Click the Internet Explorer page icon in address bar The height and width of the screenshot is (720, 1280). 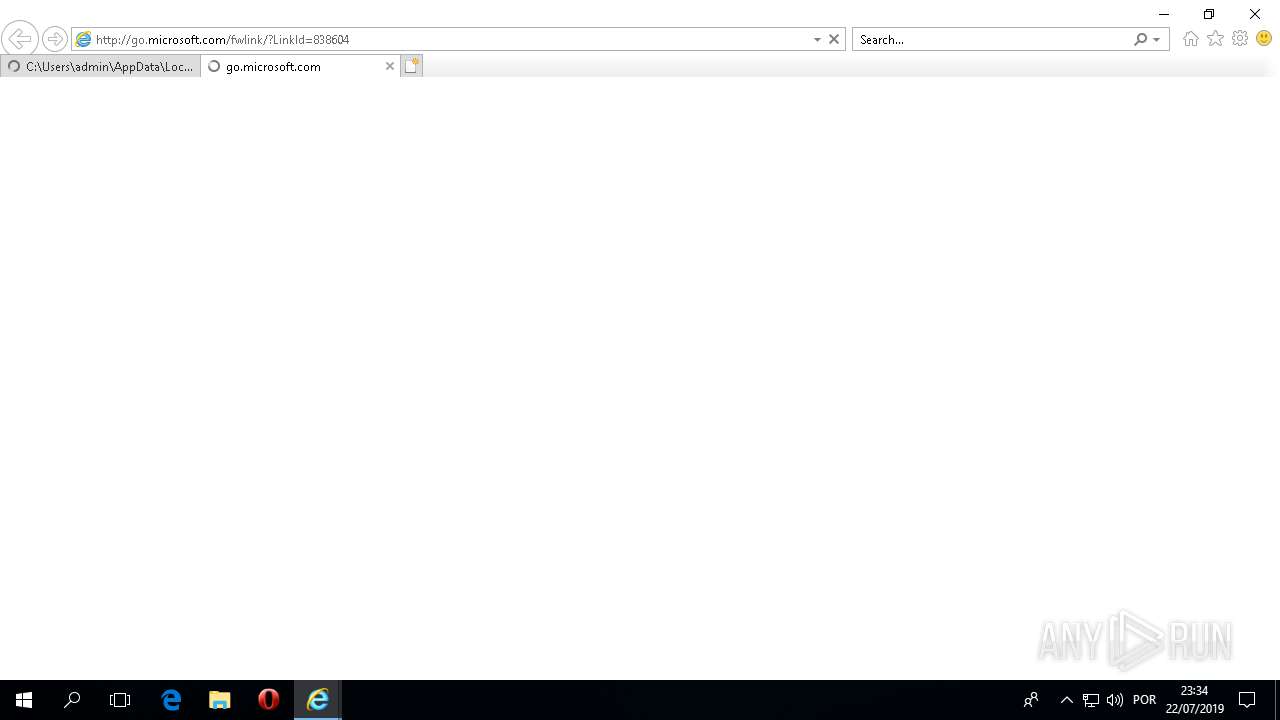point(84,39)
